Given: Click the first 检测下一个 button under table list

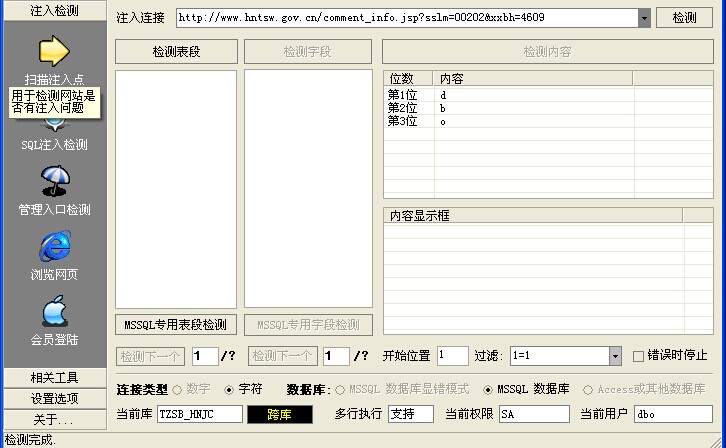Looking at the screenshot, I should (150, 356).
